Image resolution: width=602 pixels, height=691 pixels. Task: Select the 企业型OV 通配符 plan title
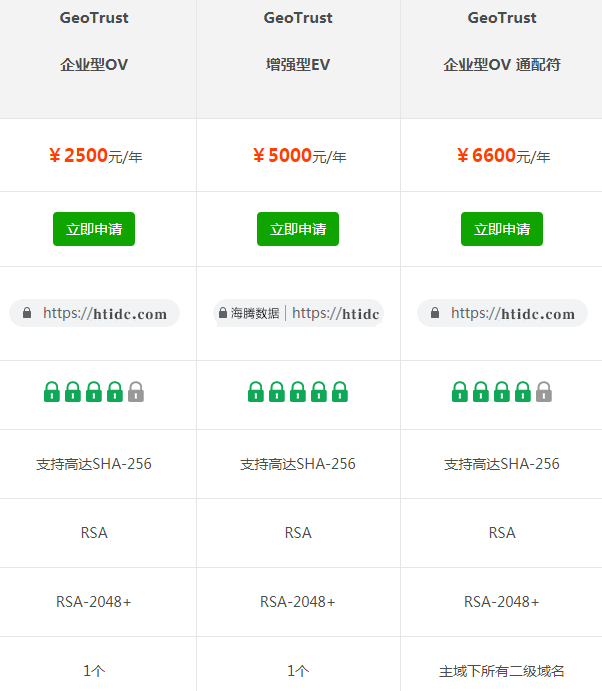point(502,65)
